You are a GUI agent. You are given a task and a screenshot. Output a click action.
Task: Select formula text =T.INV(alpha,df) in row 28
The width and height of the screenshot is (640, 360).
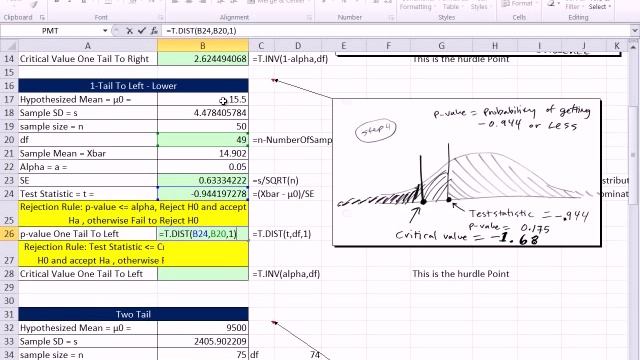[286, 274]
